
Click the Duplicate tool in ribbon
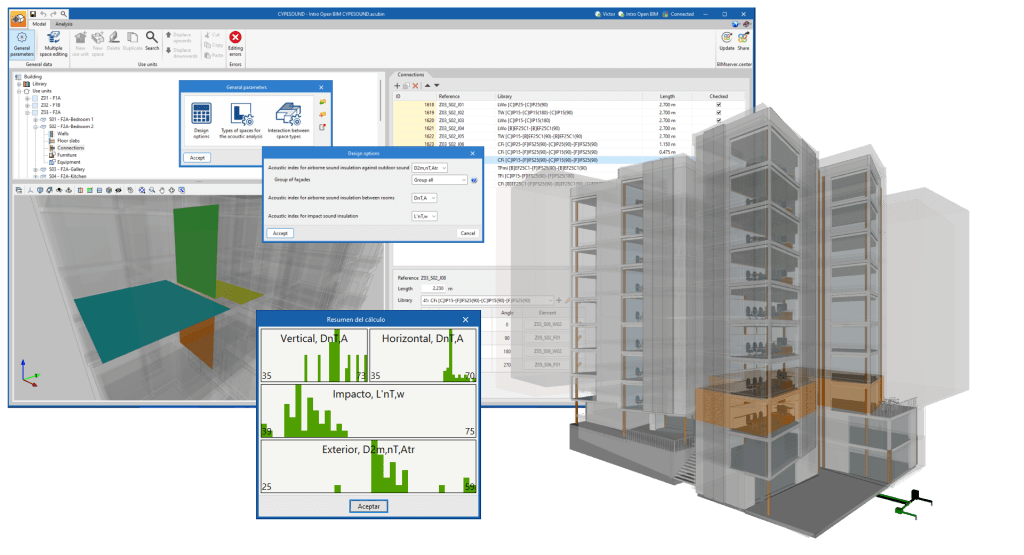point(132,40)
